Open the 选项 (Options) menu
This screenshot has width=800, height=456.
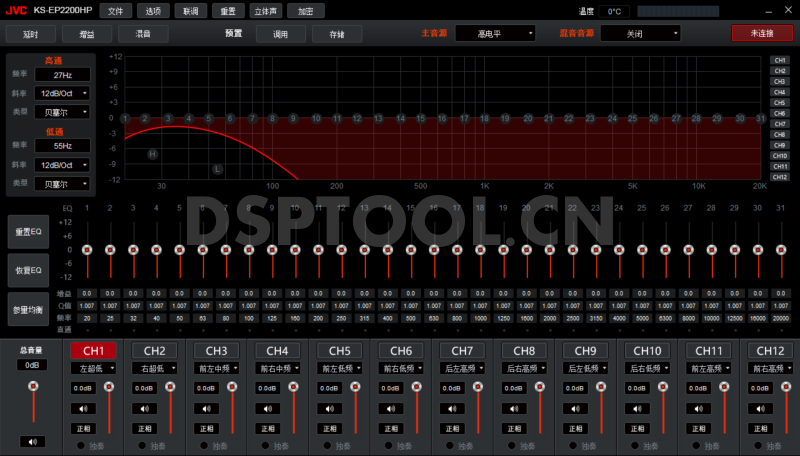pyautogui.click(x=152, y=10)
